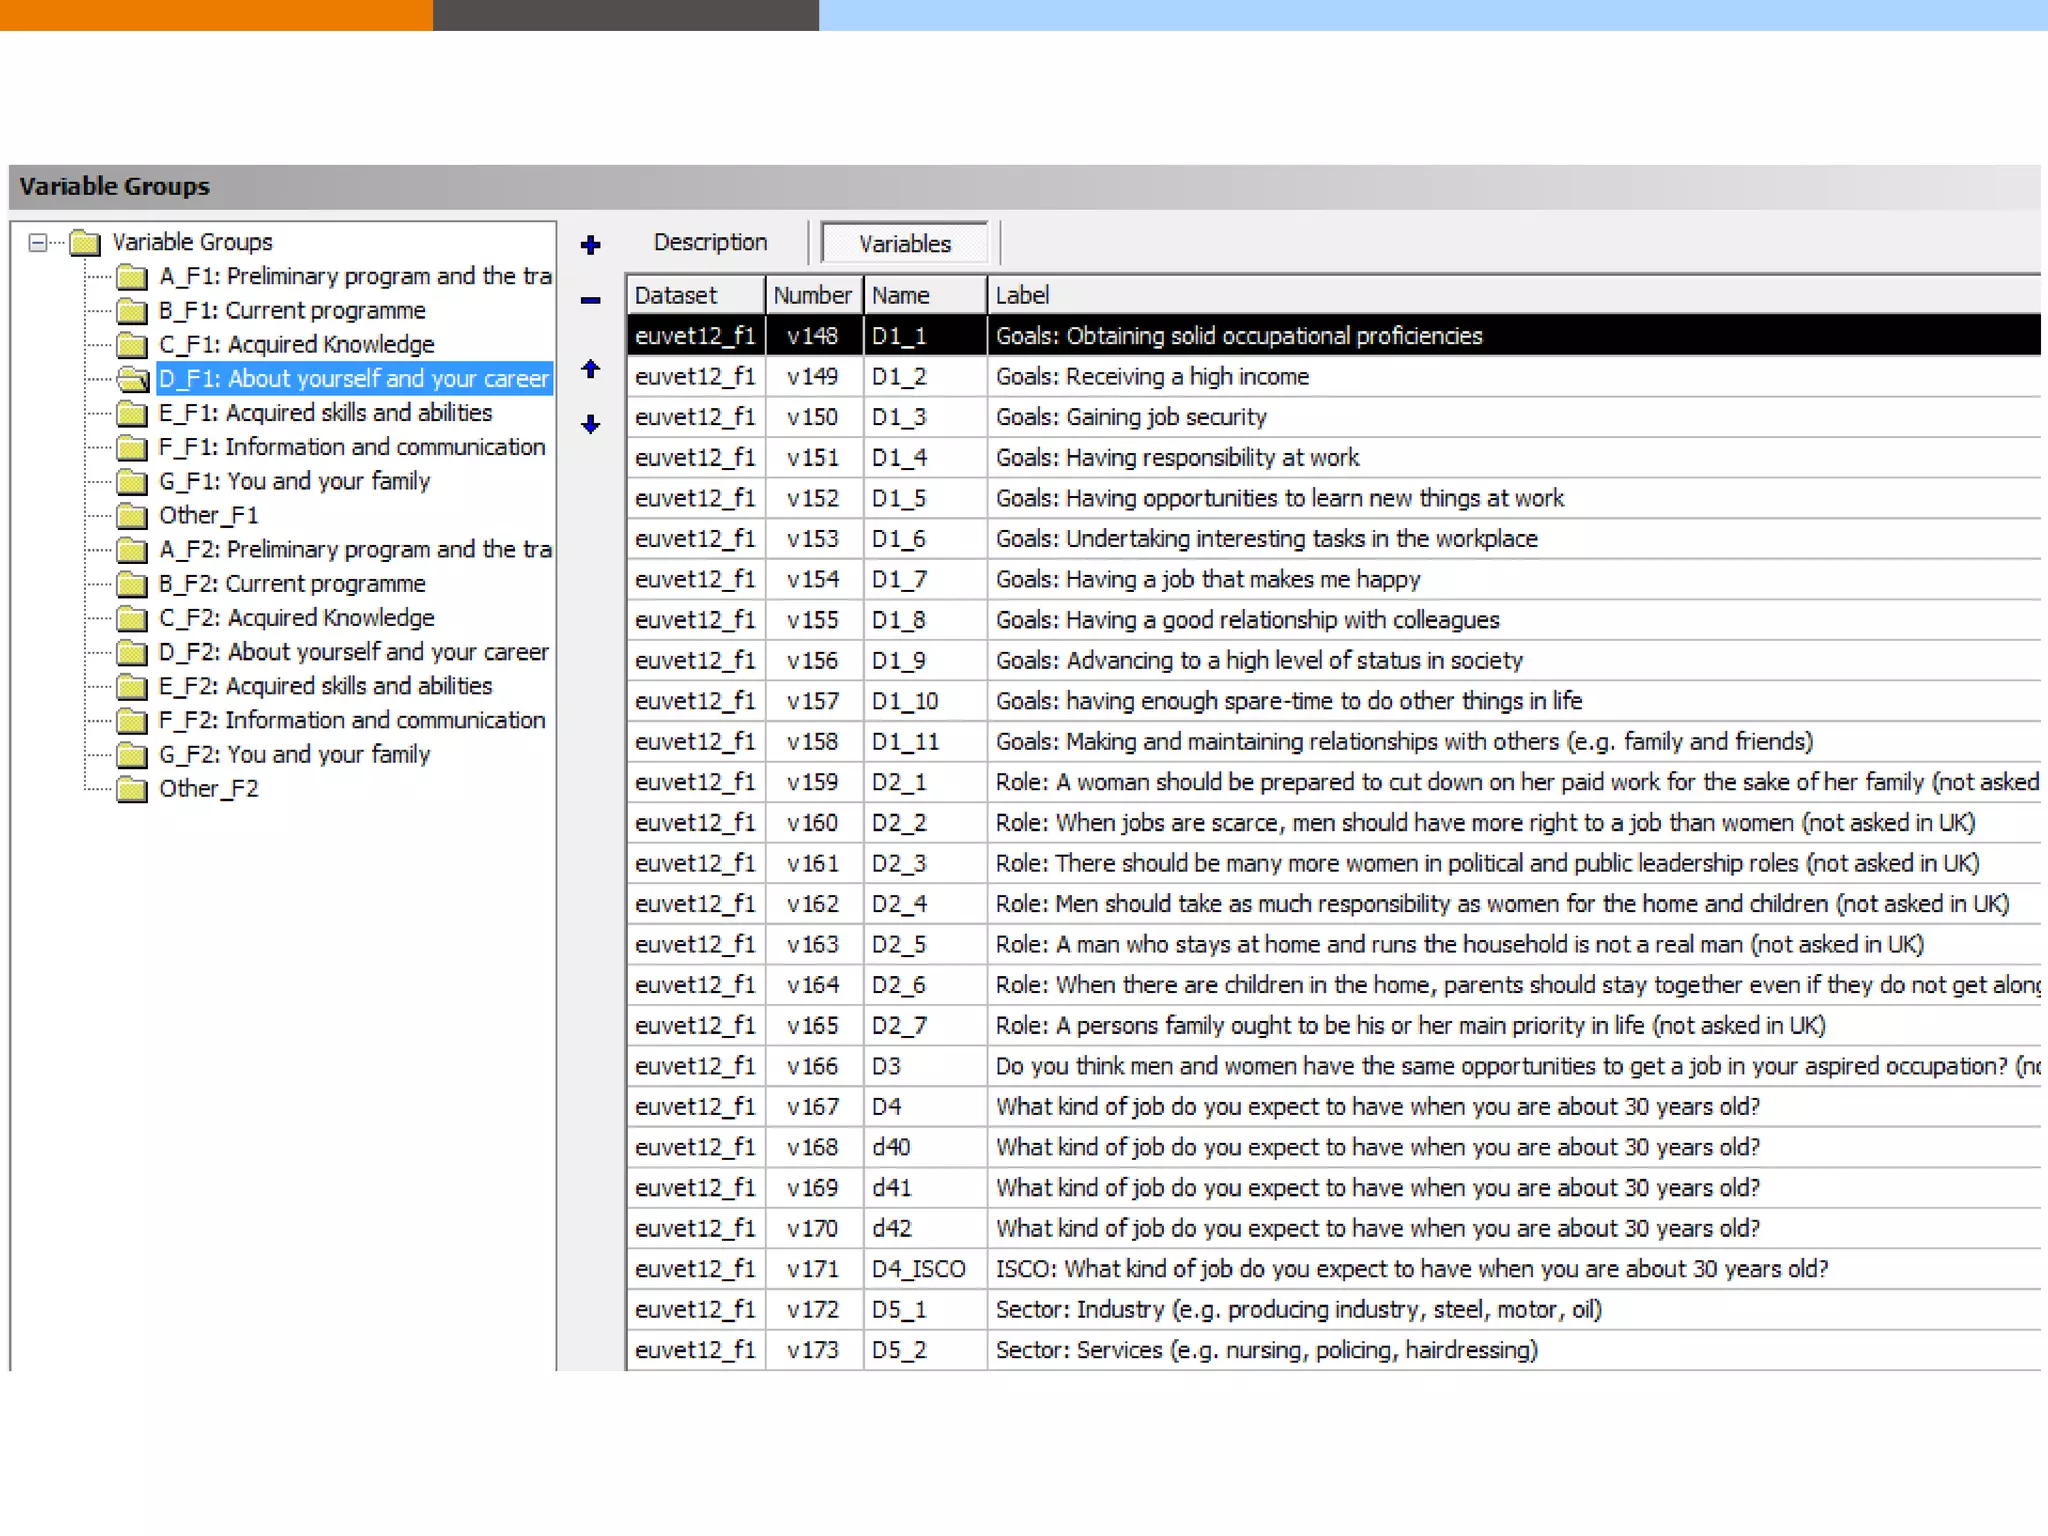Screen dimensions: 2048x1536
Task: Sort by the Number column header
Action: coord(813,296)
